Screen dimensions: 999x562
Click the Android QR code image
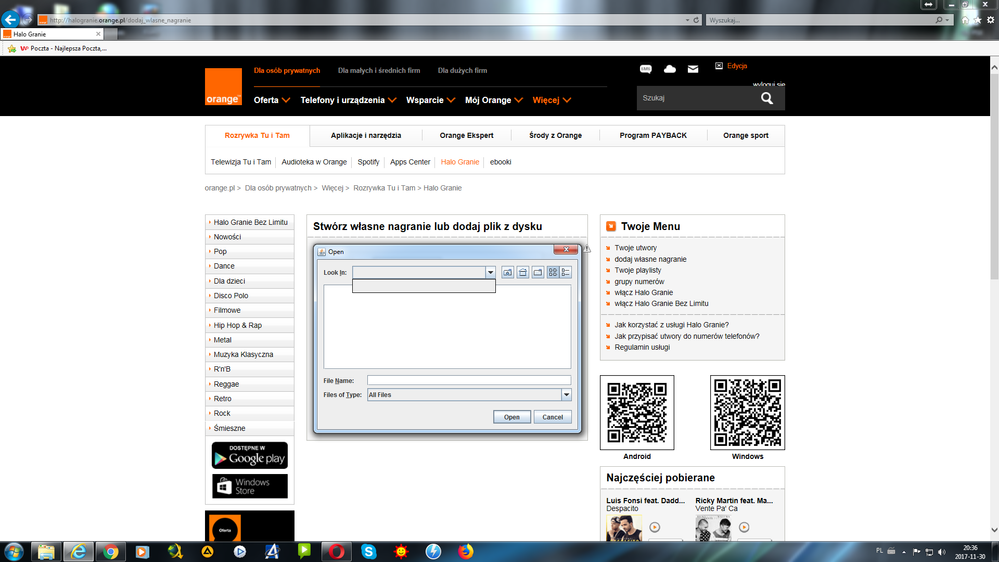tap(637, 412)
